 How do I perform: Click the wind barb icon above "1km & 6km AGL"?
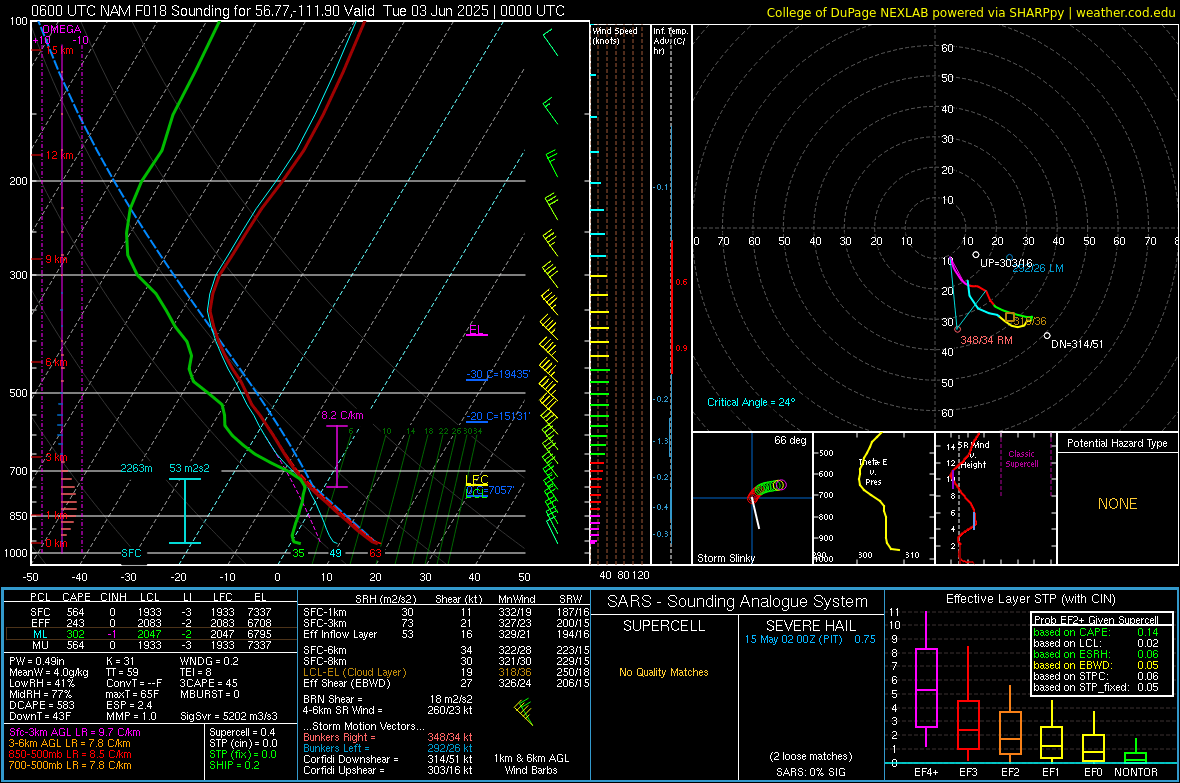coord(524,711)
